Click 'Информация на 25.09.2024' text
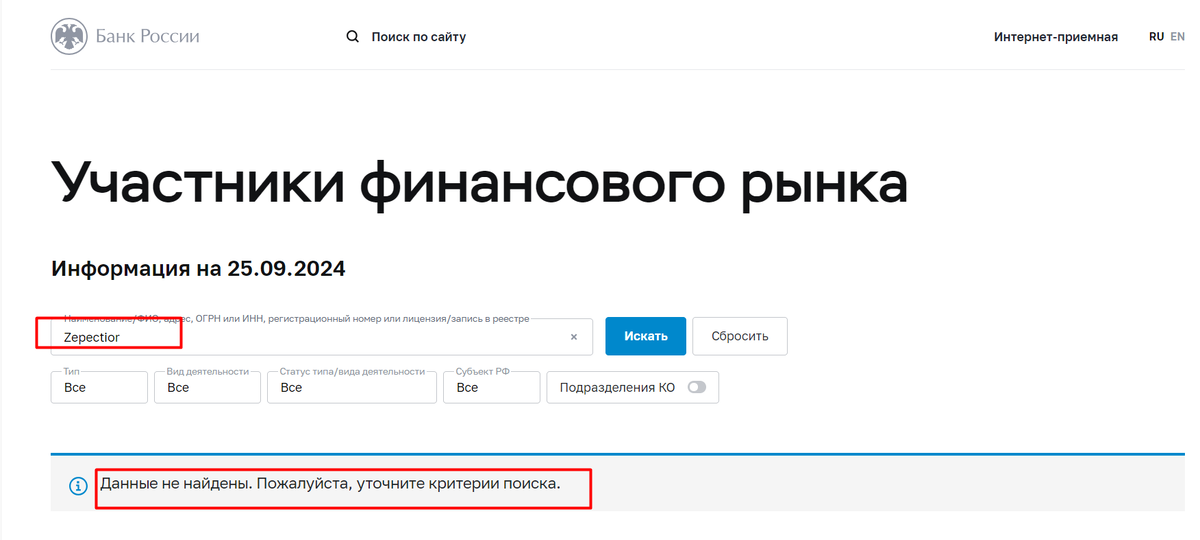The image size is (1200, 540). pos(198,269)
